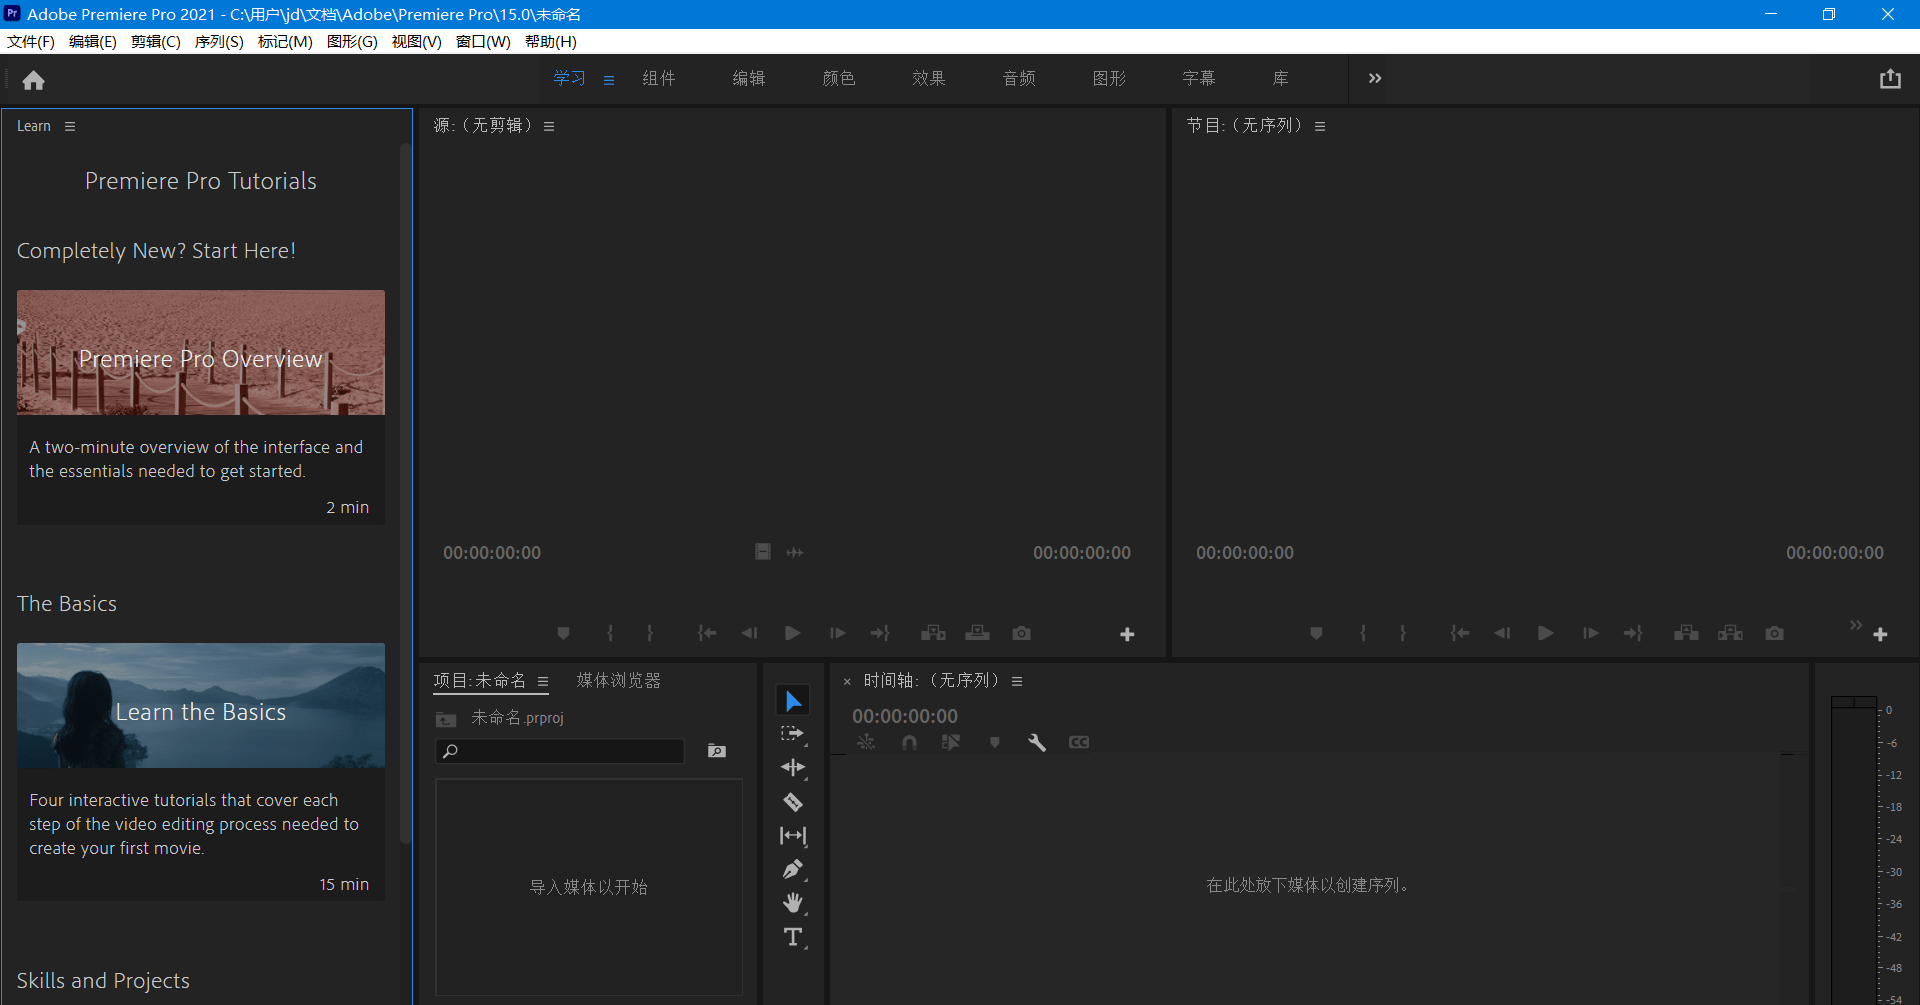Switch to 效果 workspace
Image resolution: width=1920 pixels, height=1005 pixels.
coord(928,78)
